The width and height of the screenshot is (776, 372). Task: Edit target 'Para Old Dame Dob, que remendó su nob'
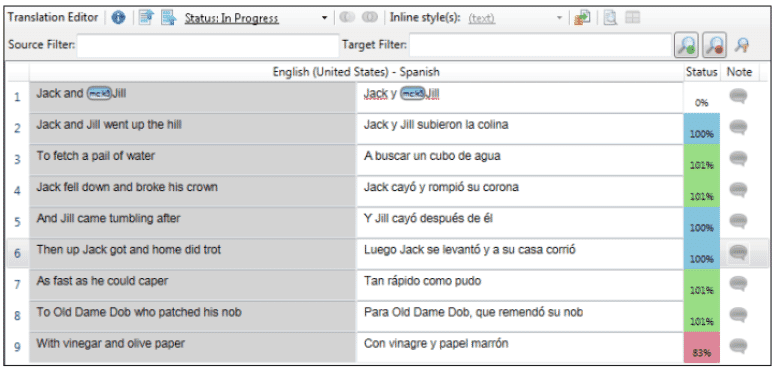[x=474, y=312]
